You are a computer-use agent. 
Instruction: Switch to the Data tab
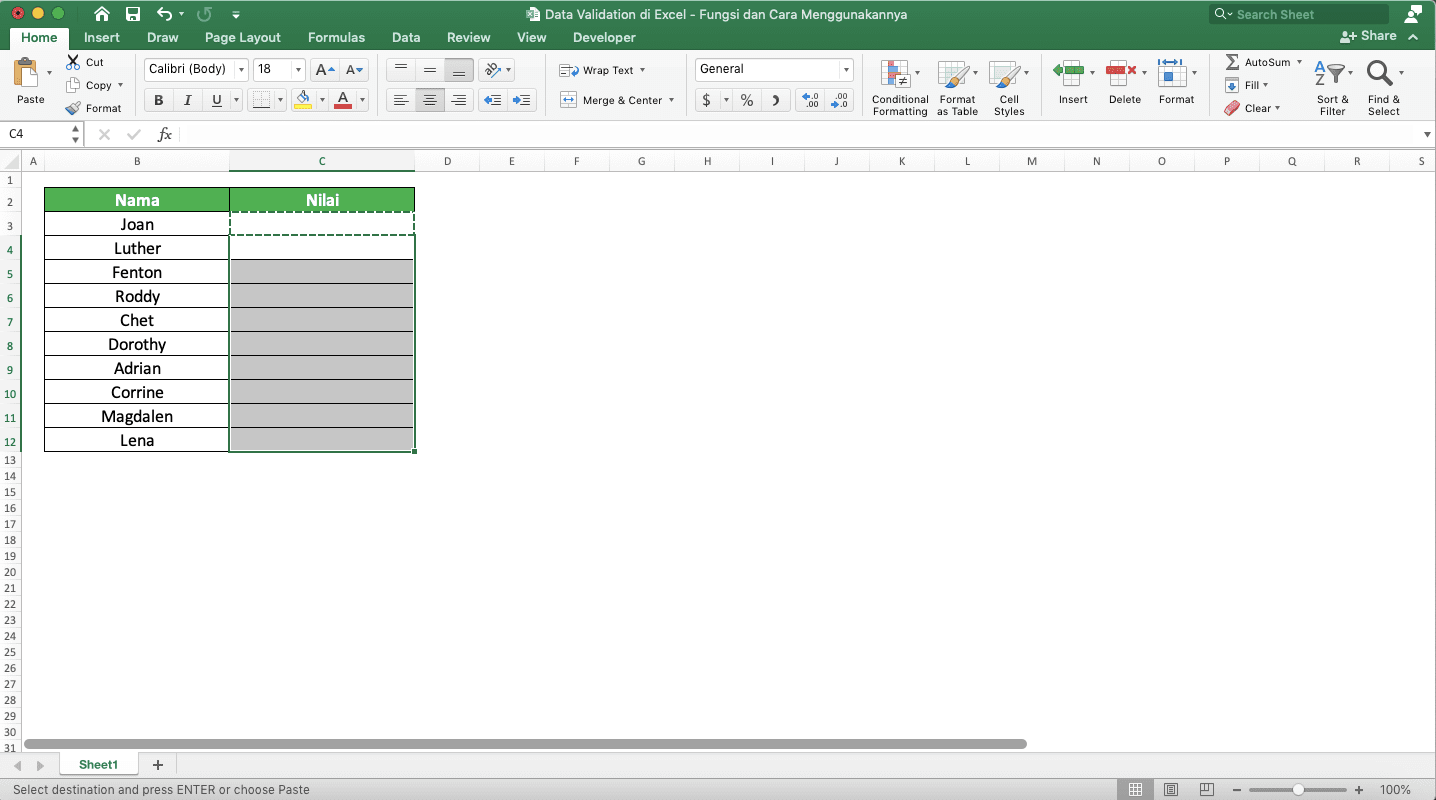(406, 37)
